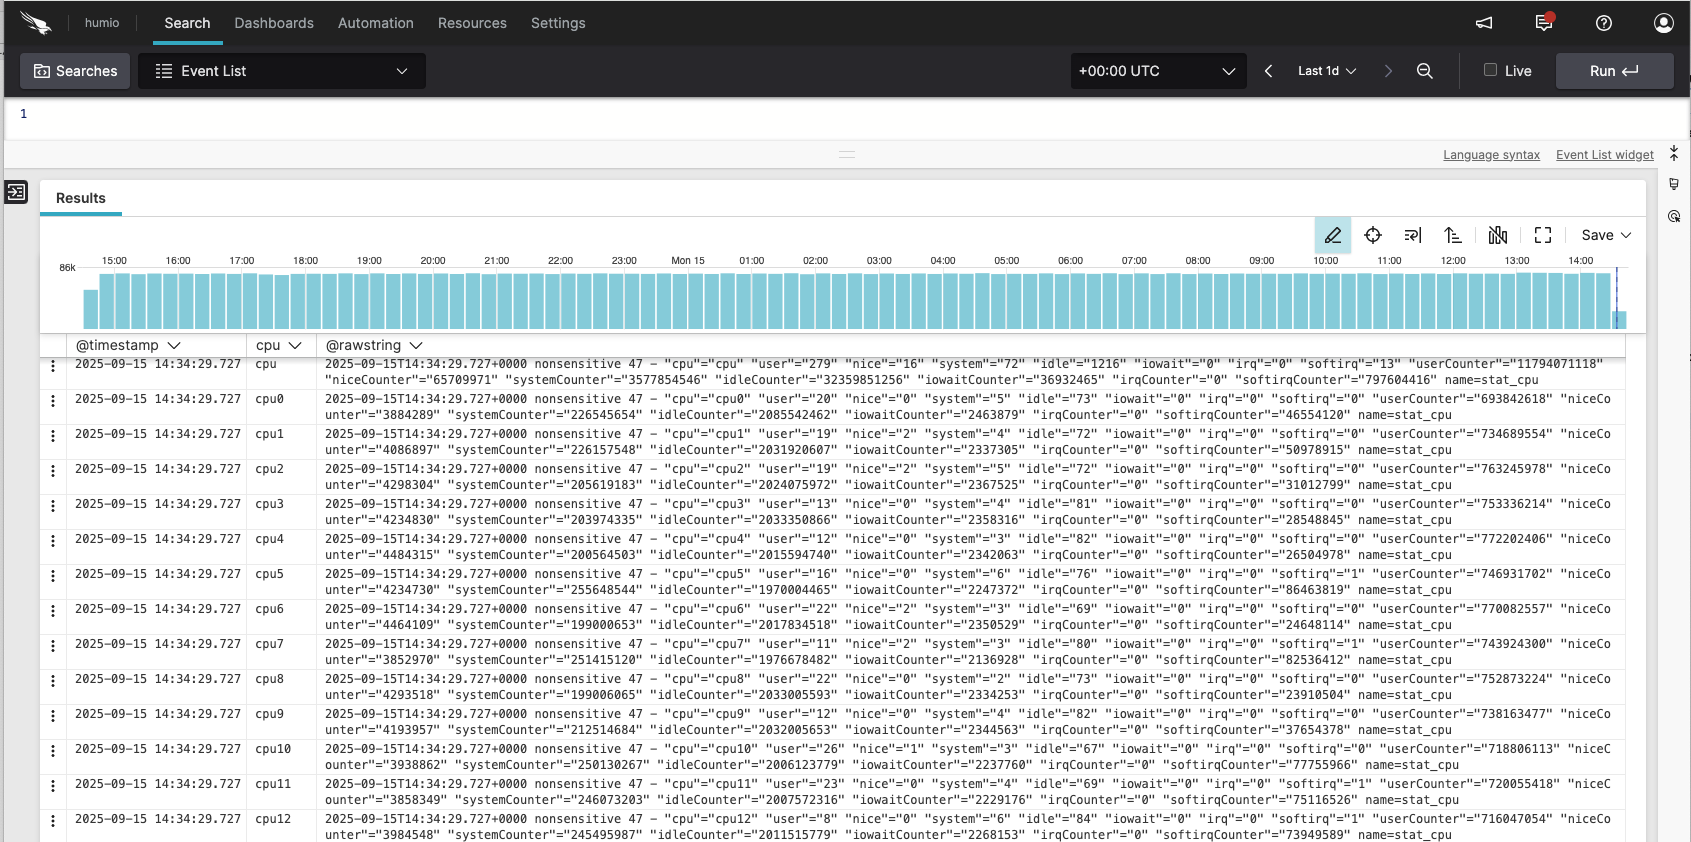Enable the Live checkbox
The height and width of the screenshot is (842, 1691).
(x=1490, y=70)
